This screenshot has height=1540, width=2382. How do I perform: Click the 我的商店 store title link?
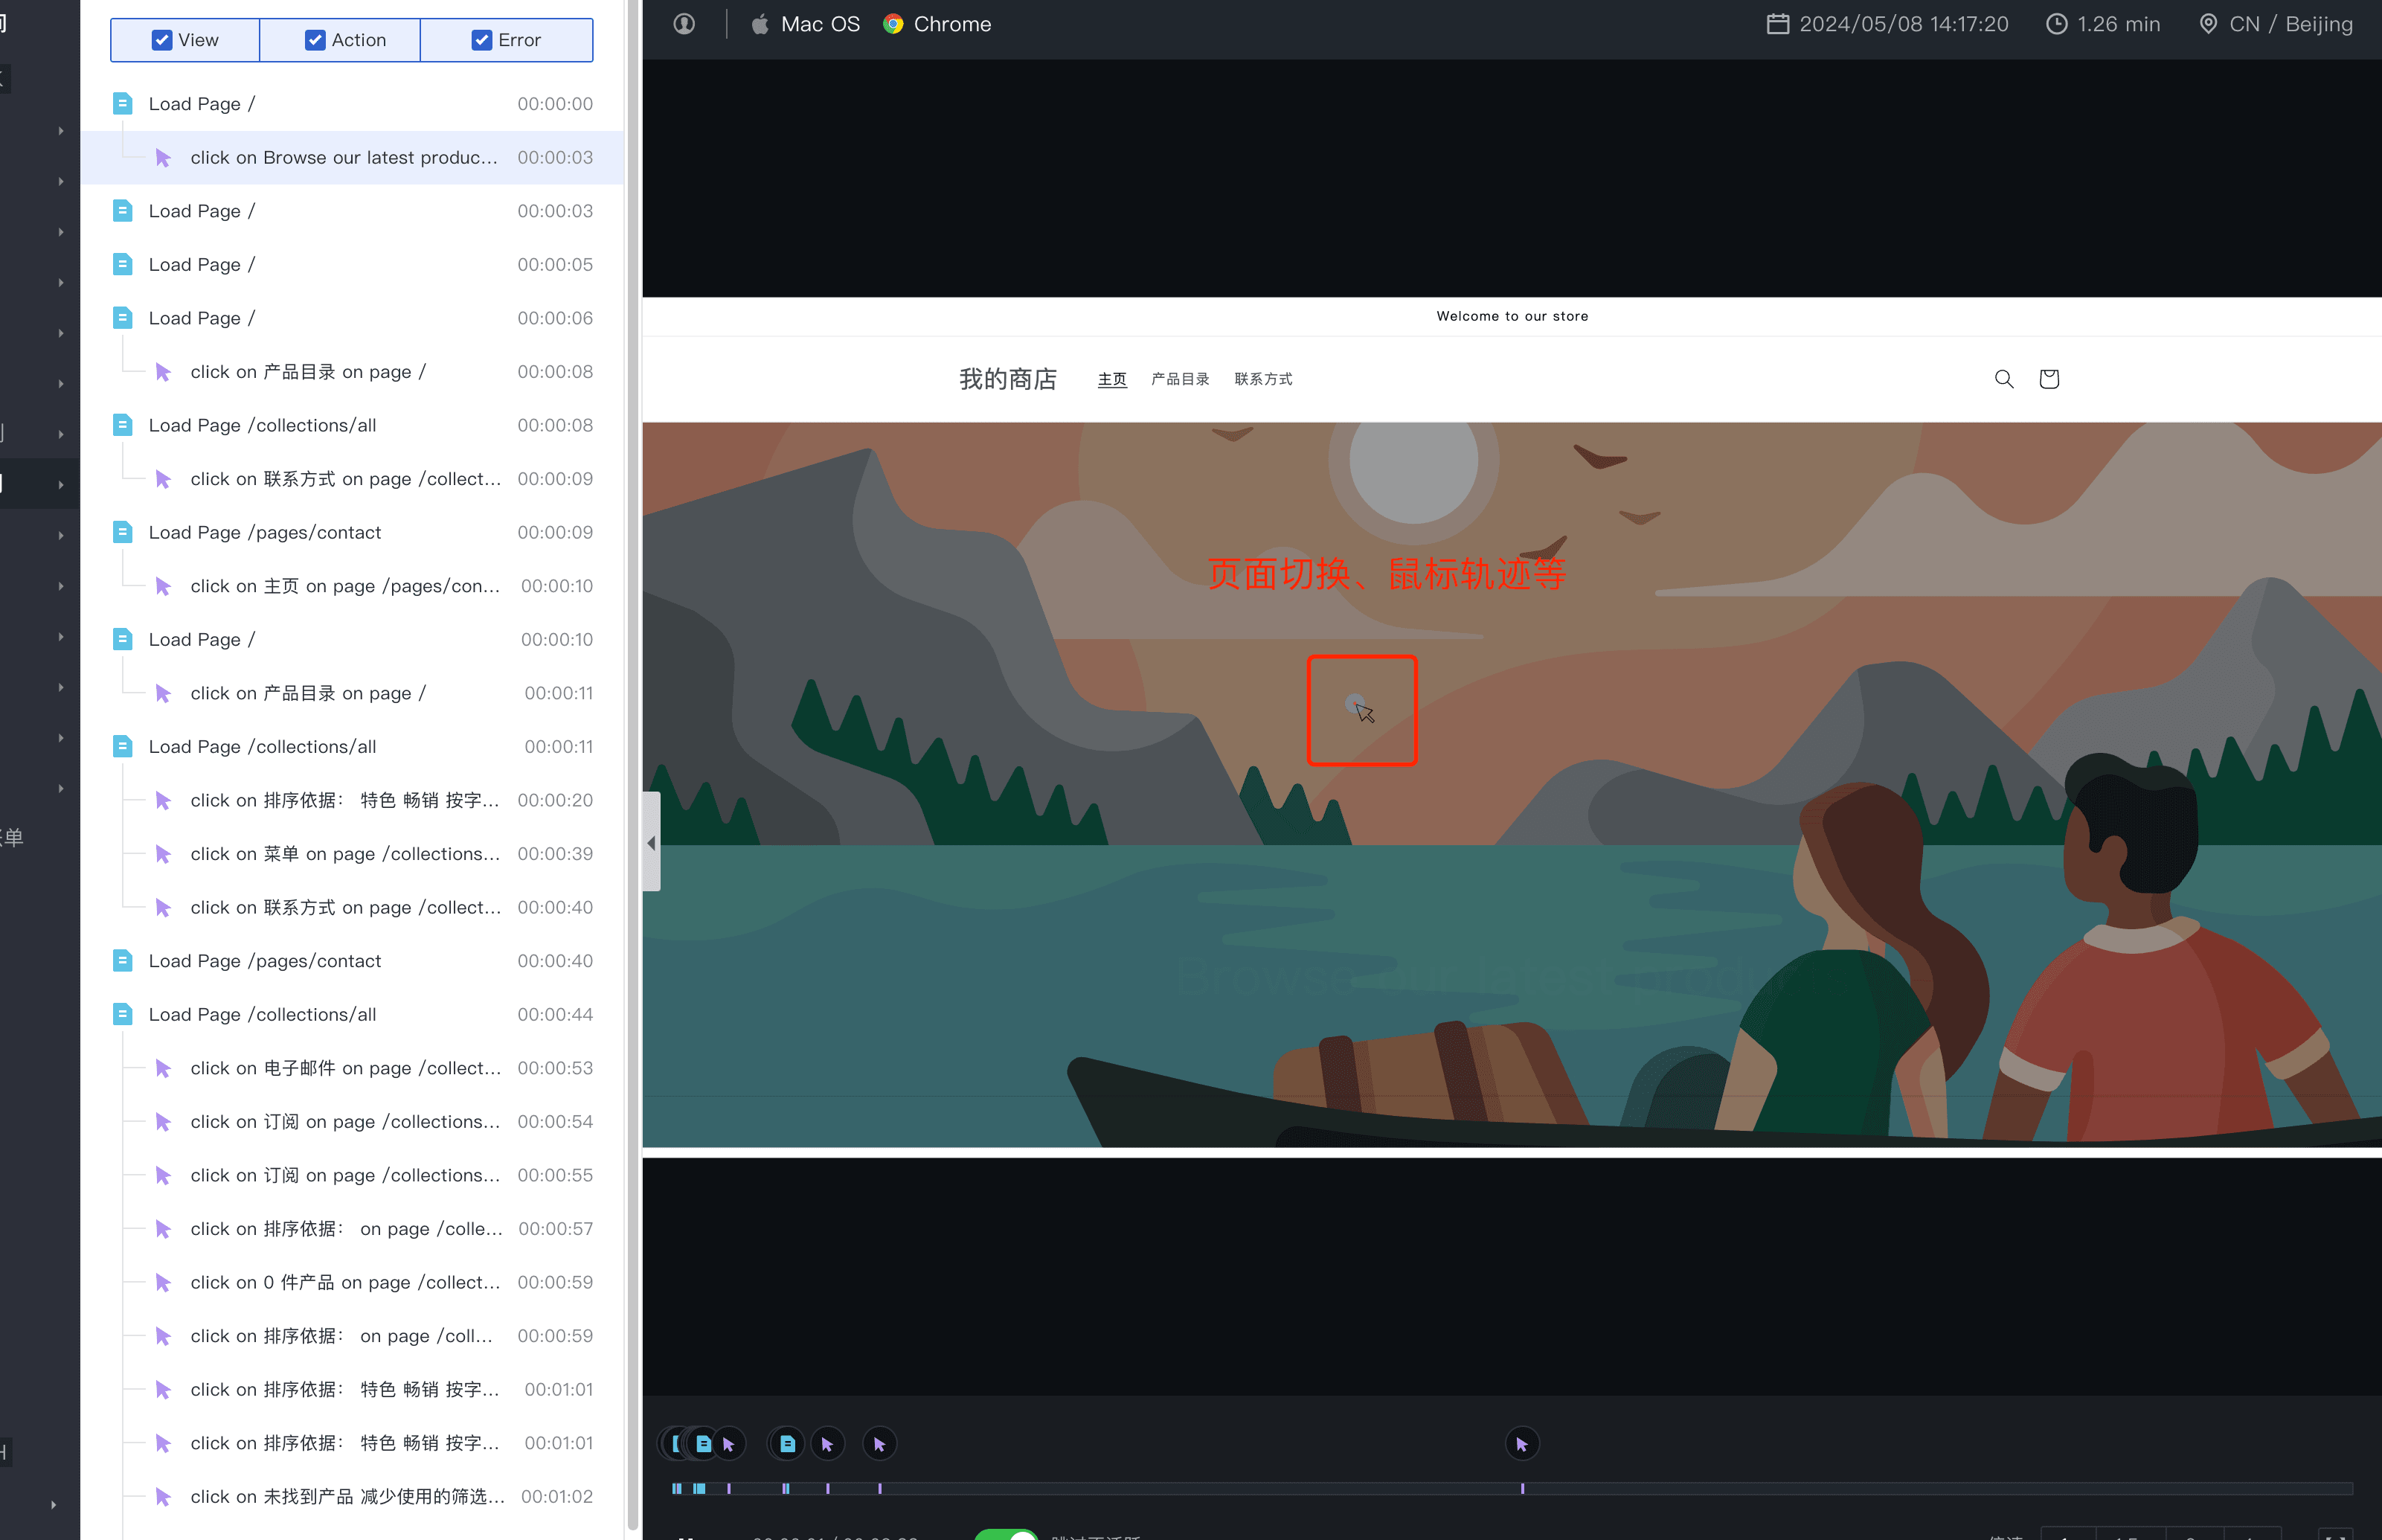tap(1007, 379)
